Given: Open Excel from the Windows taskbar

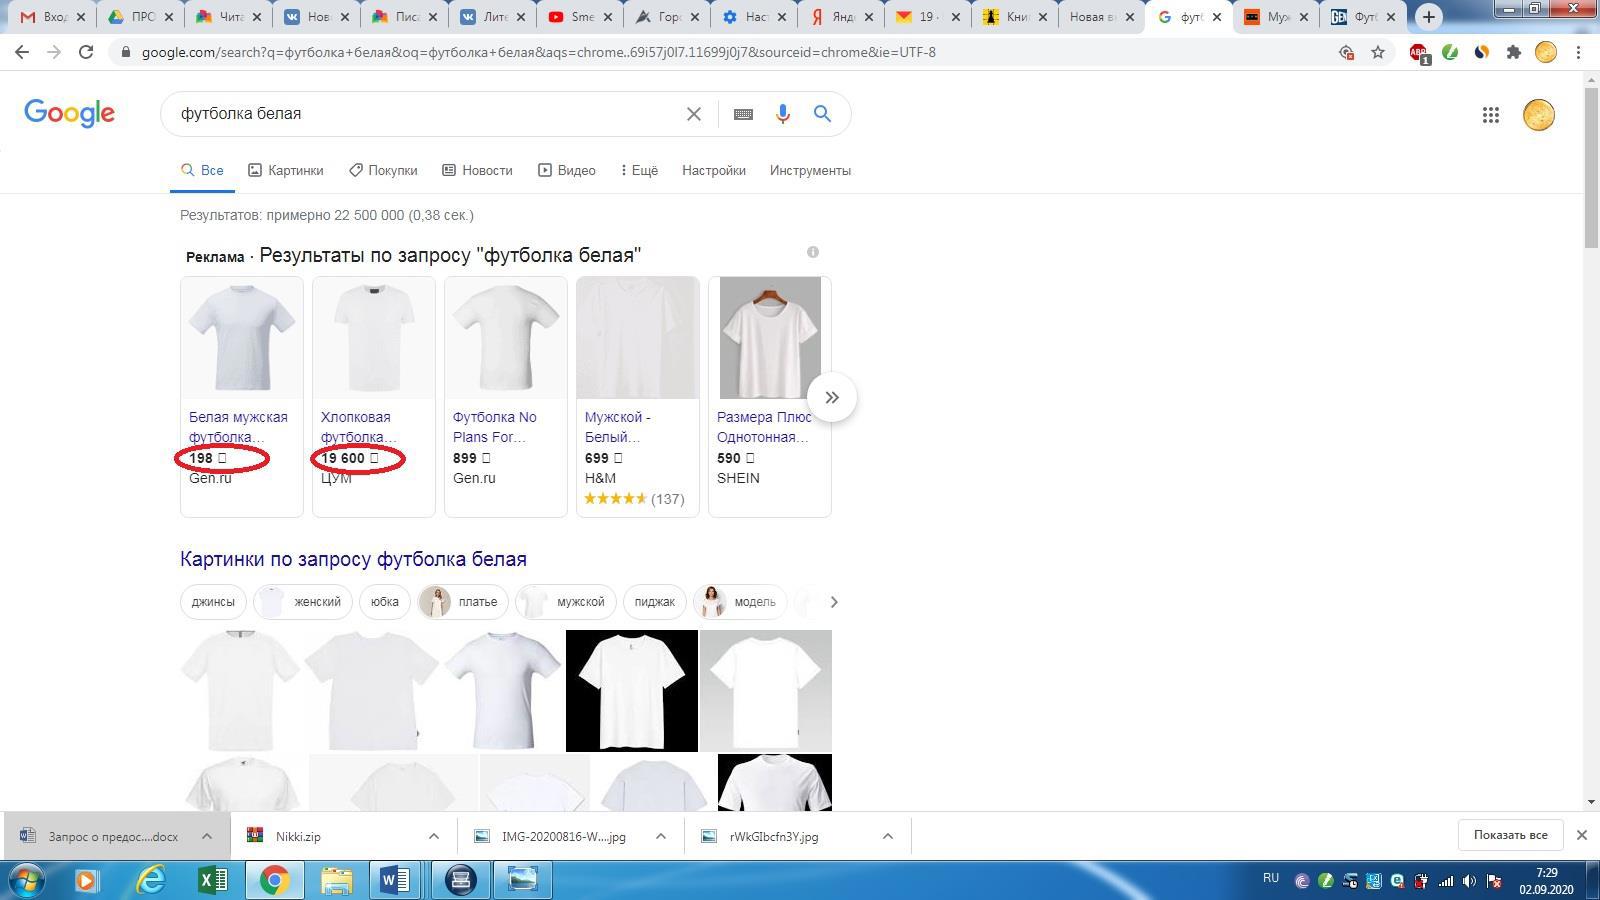Looking at the screenshot, I should pos(213,880).
